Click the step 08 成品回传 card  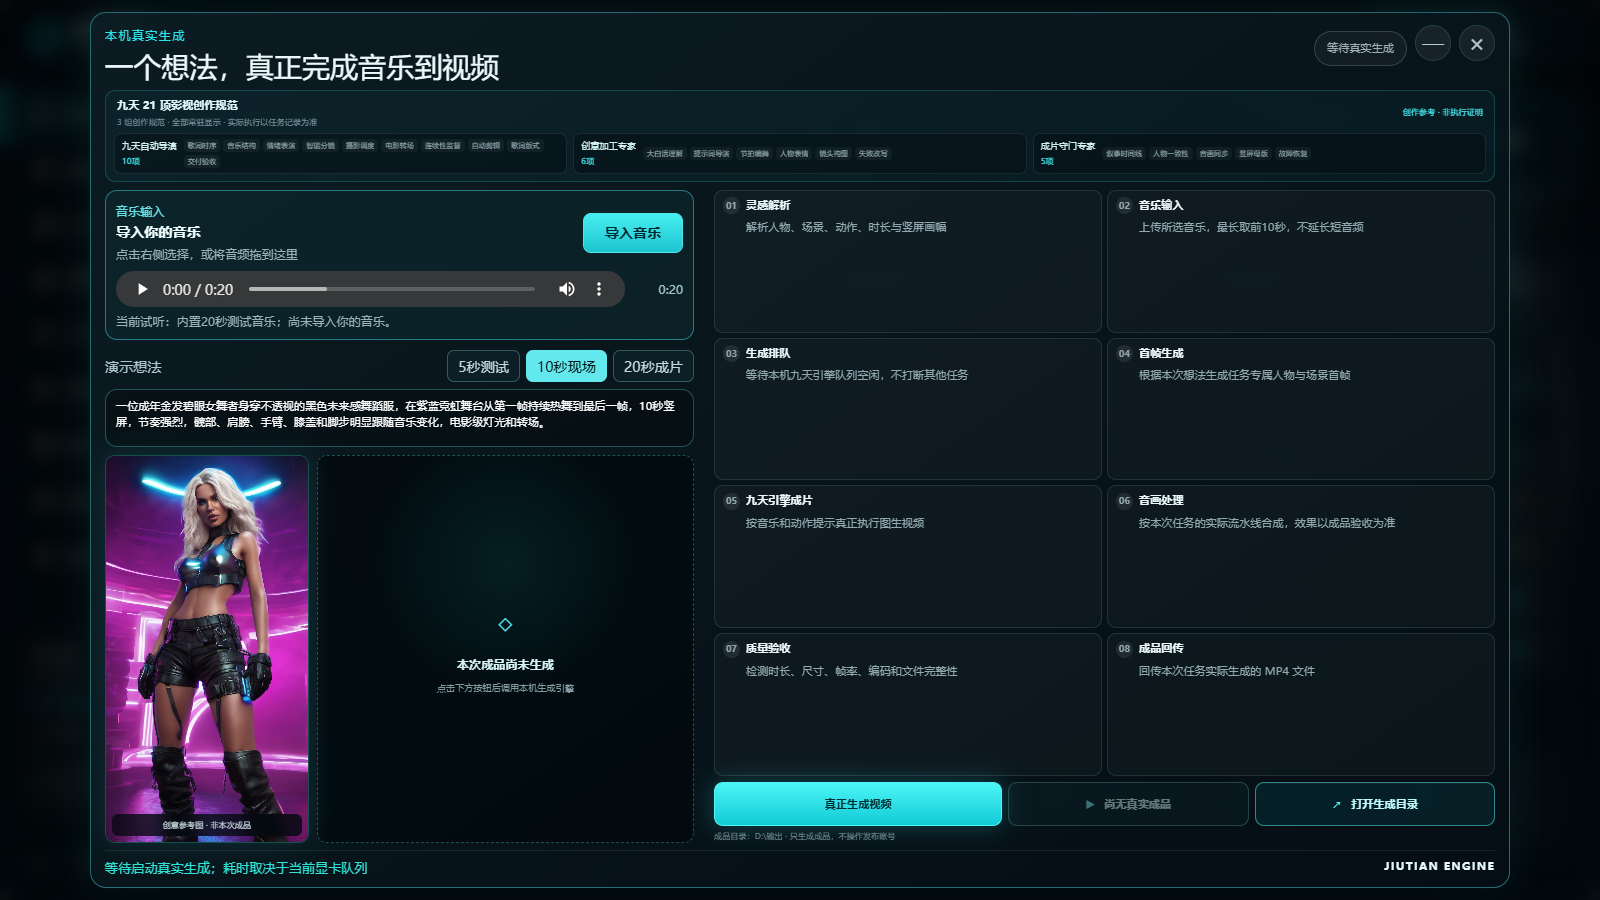pos(1301,705)
